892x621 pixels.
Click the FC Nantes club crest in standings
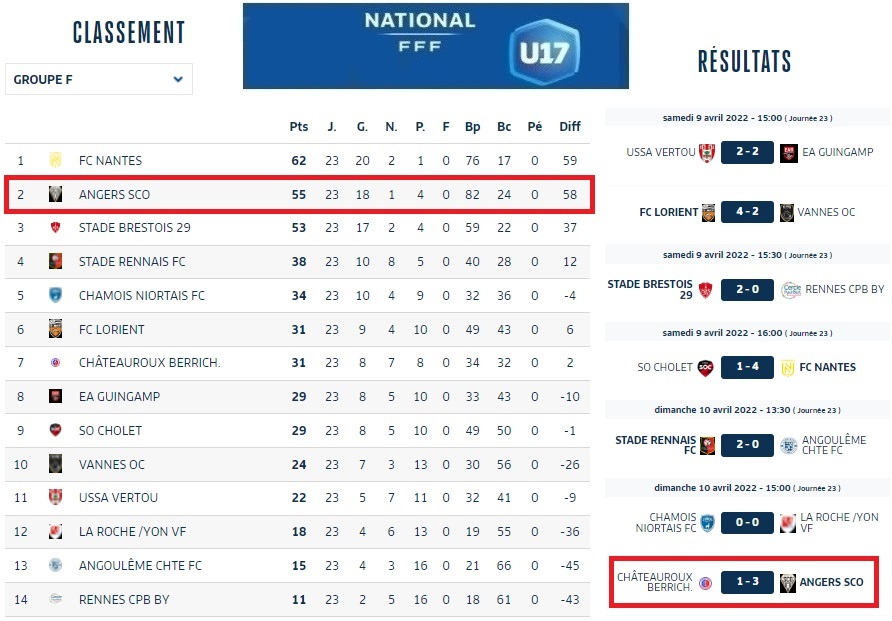(56, 160)
